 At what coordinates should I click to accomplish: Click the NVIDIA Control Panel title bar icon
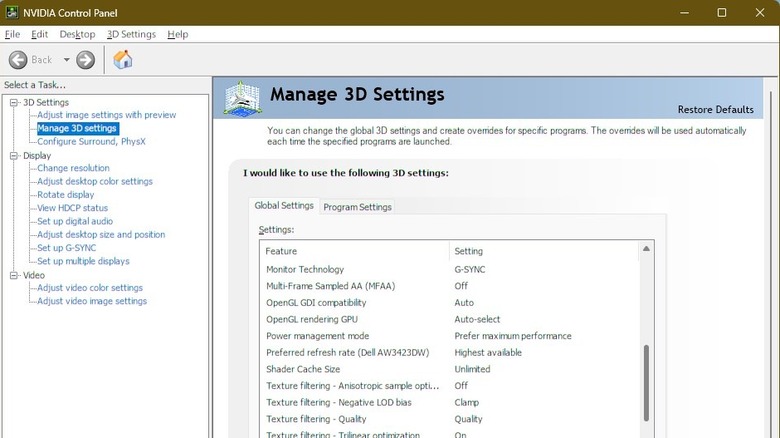(12, 12)
